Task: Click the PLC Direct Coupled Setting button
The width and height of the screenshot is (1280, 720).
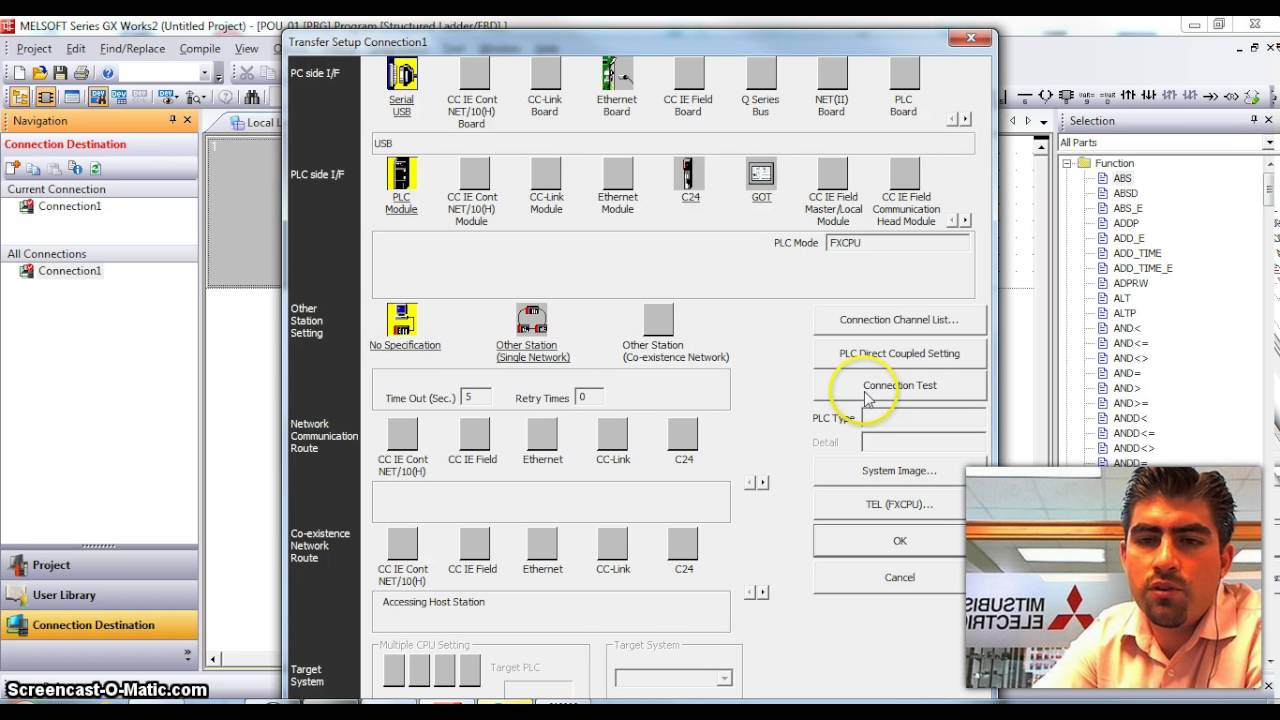Action: tap(899, 353)
